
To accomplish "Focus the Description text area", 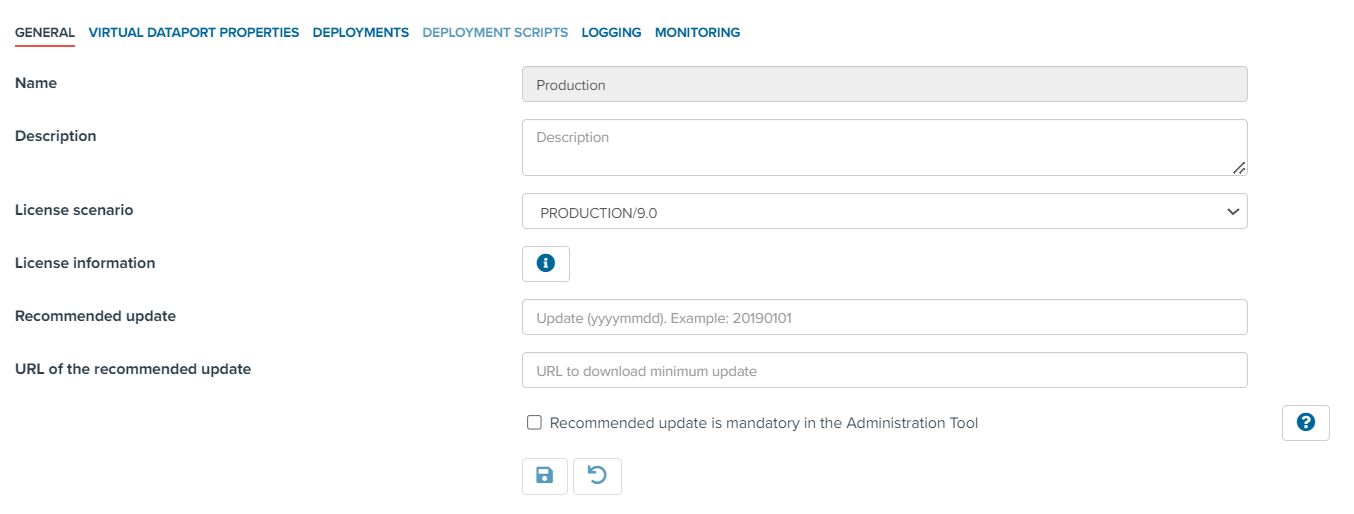I will coord(885,148).
